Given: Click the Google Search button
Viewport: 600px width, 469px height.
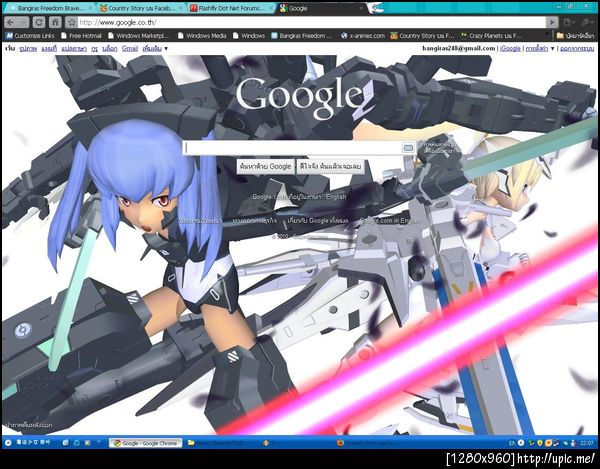Looking at the screenshot, I should tap(266, 166).
